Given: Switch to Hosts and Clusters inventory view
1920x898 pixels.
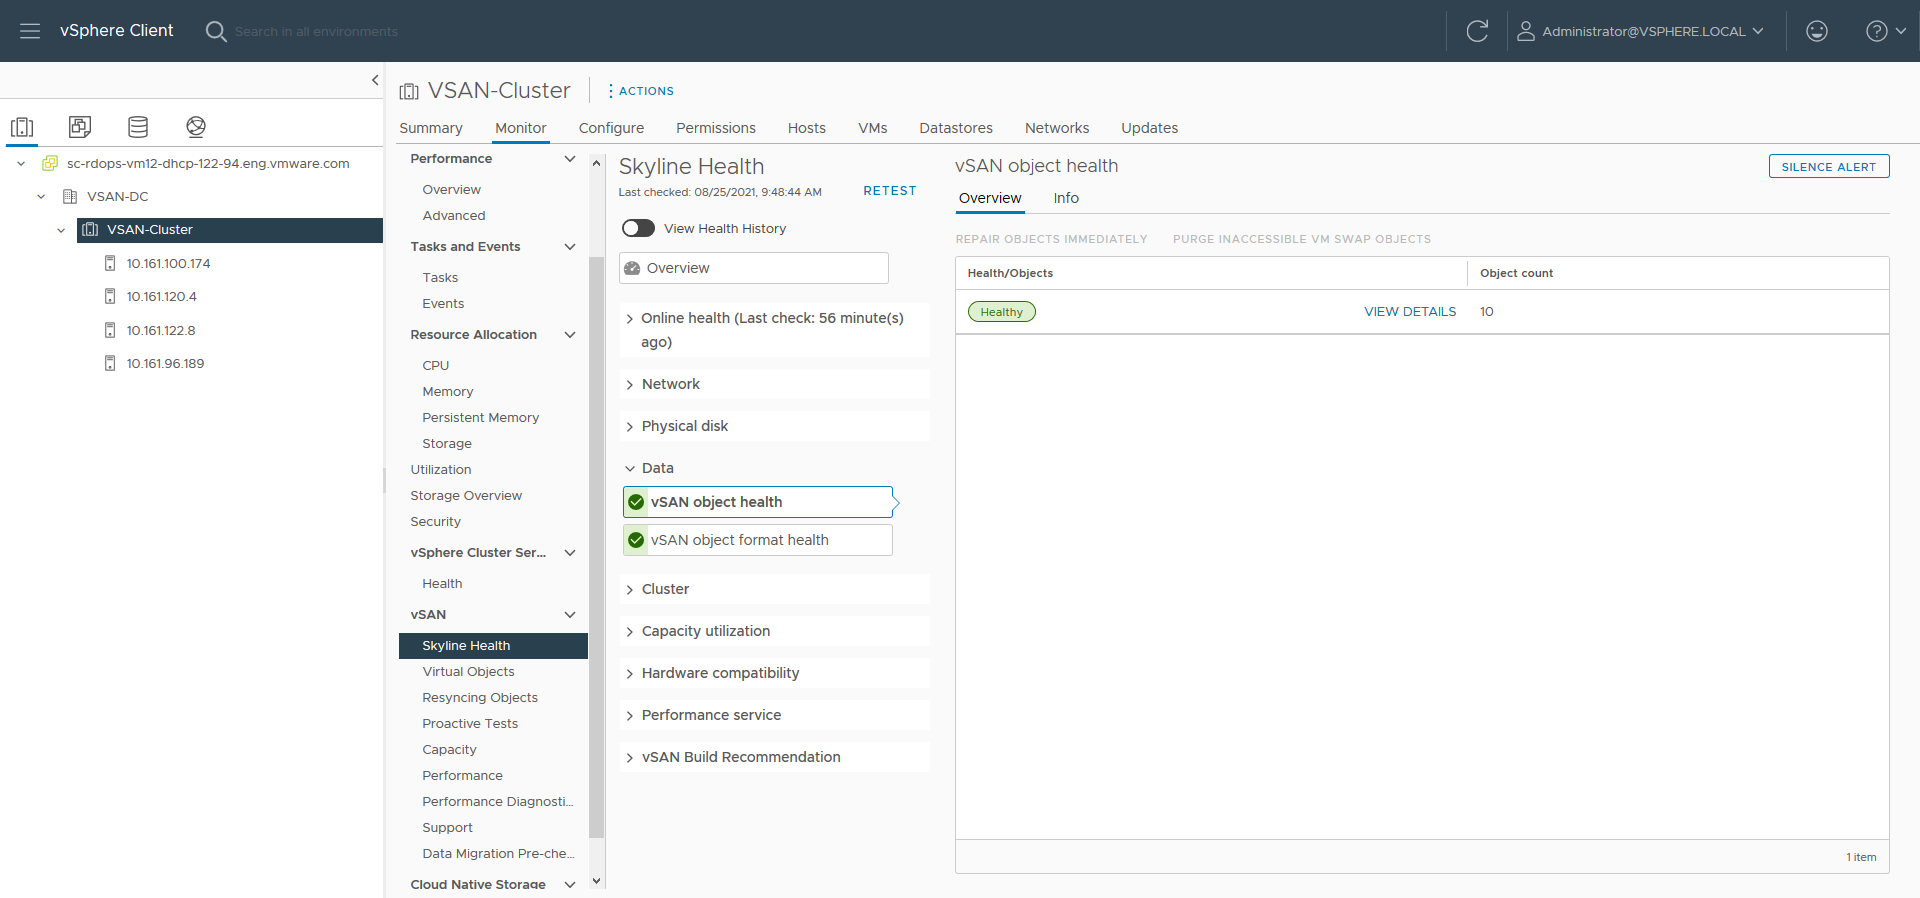Looking at the screenshot, I should tap(22, 127).
